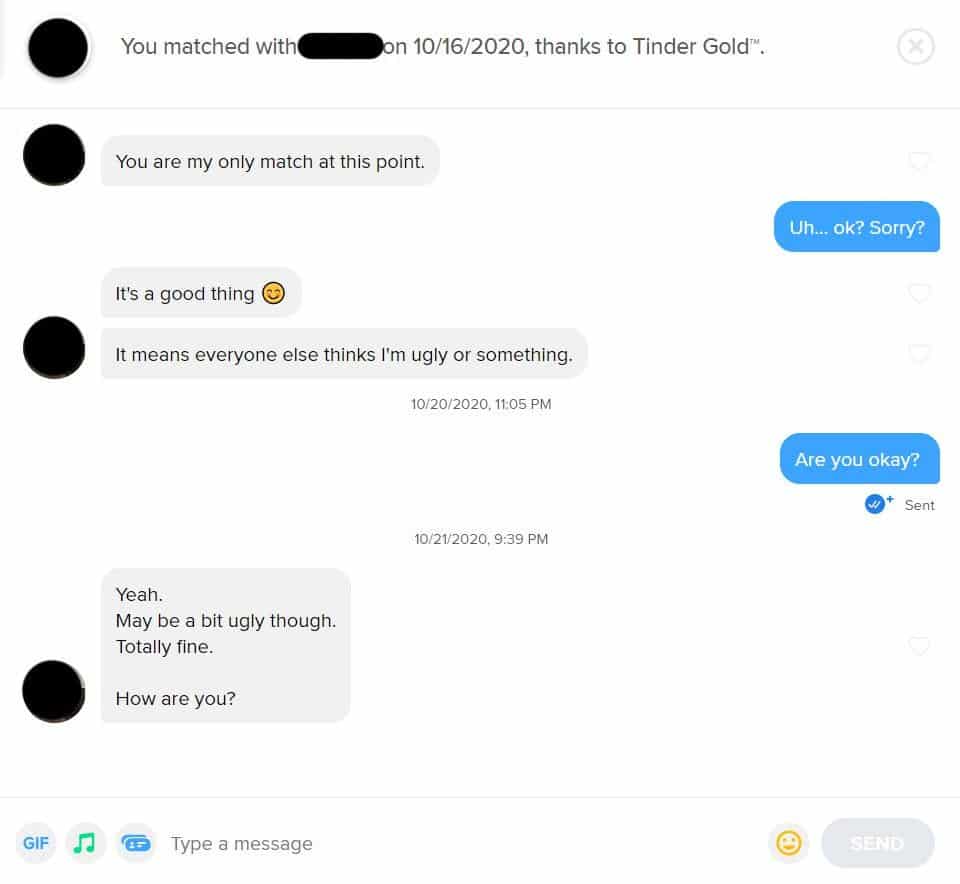Select the 'Are you okay?' sent bubble
Screen dimensions: 960x884
(860, 459)
